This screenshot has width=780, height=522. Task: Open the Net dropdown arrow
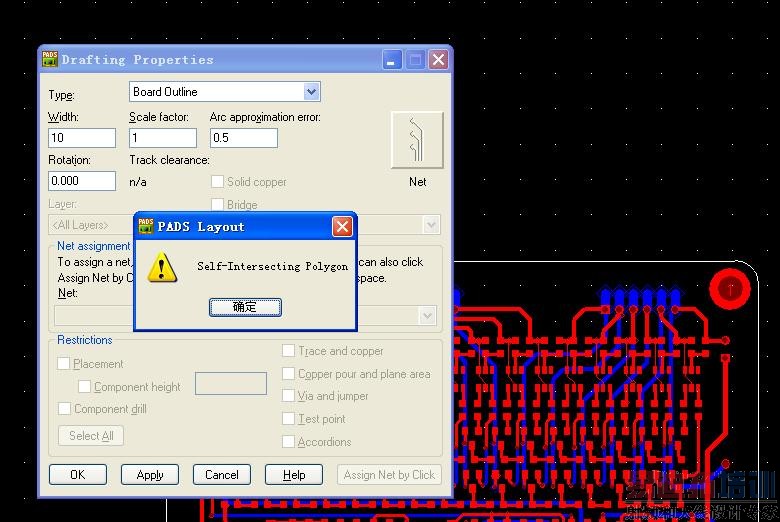pos(427,315)
